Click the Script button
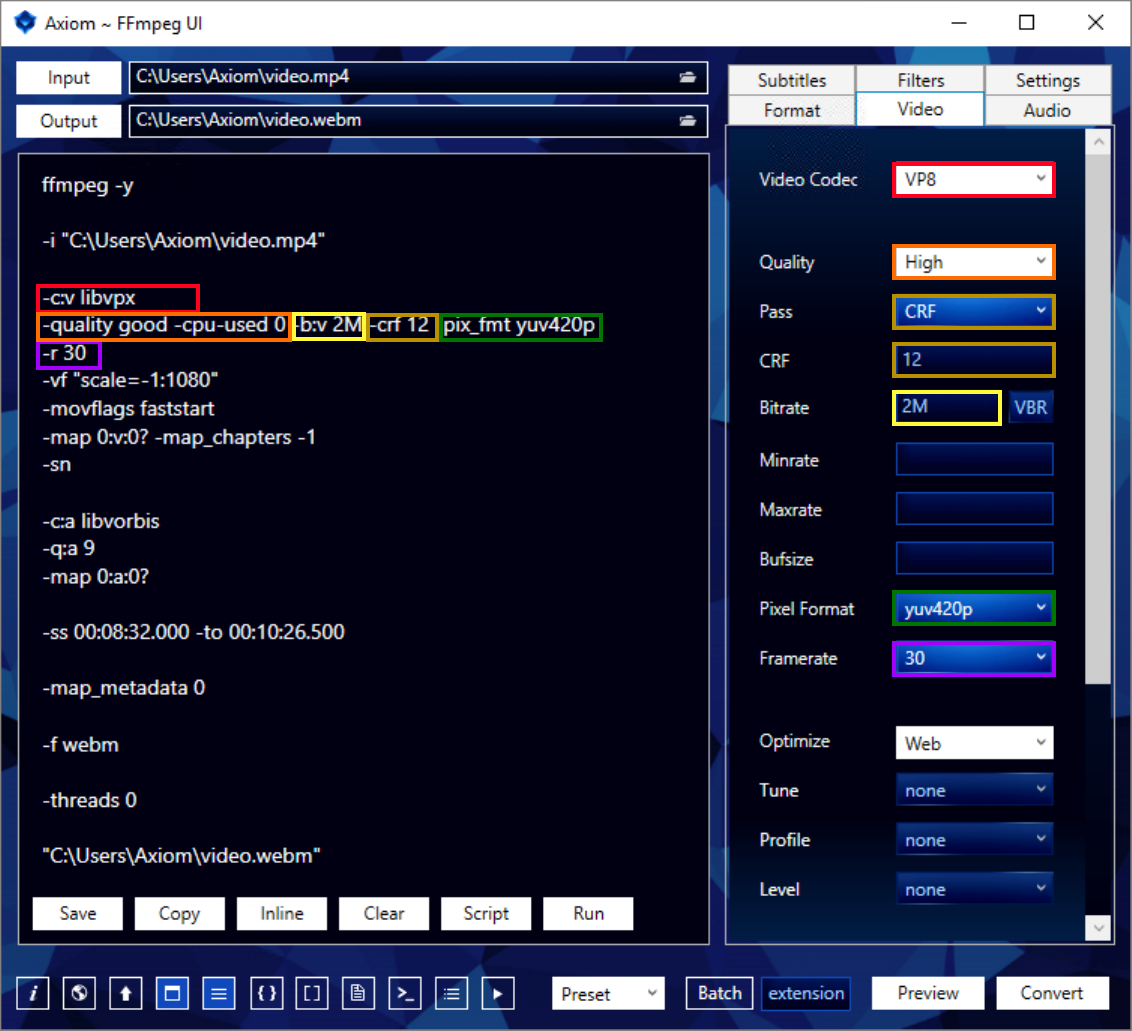1132x1031 pixels. point(486,913)
